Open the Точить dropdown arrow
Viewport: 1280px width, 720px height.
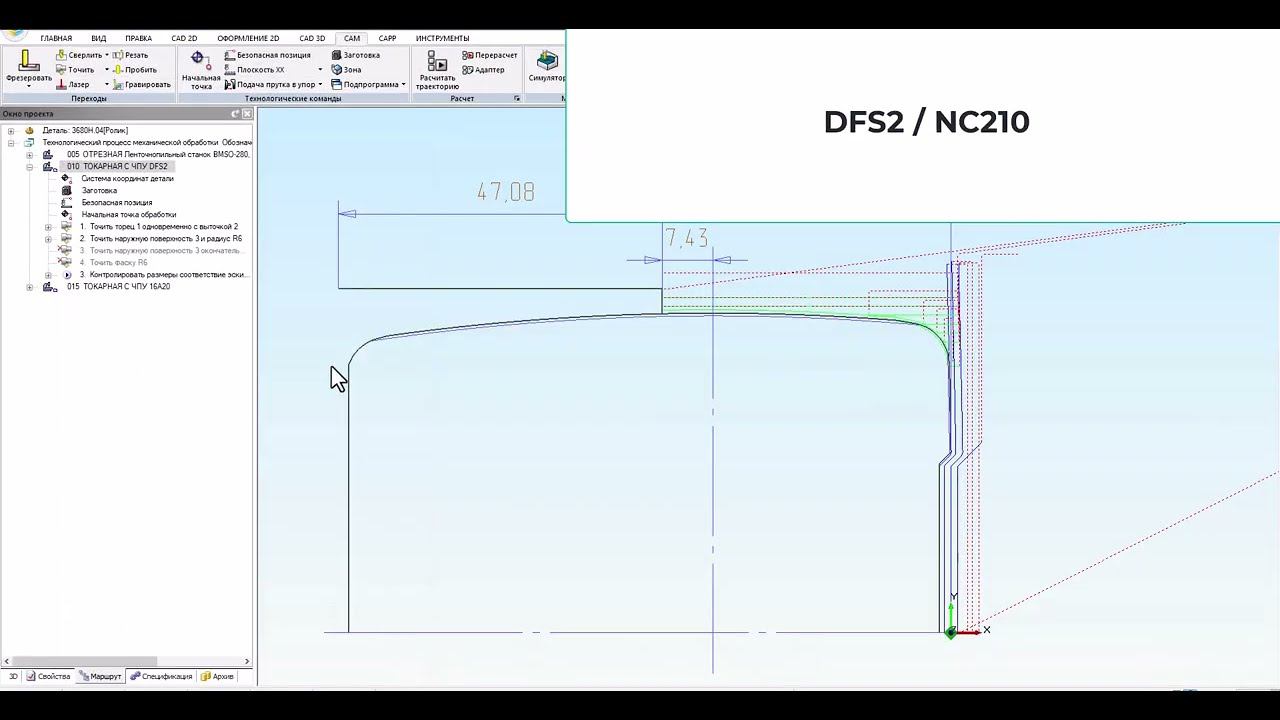coord(107,70)
